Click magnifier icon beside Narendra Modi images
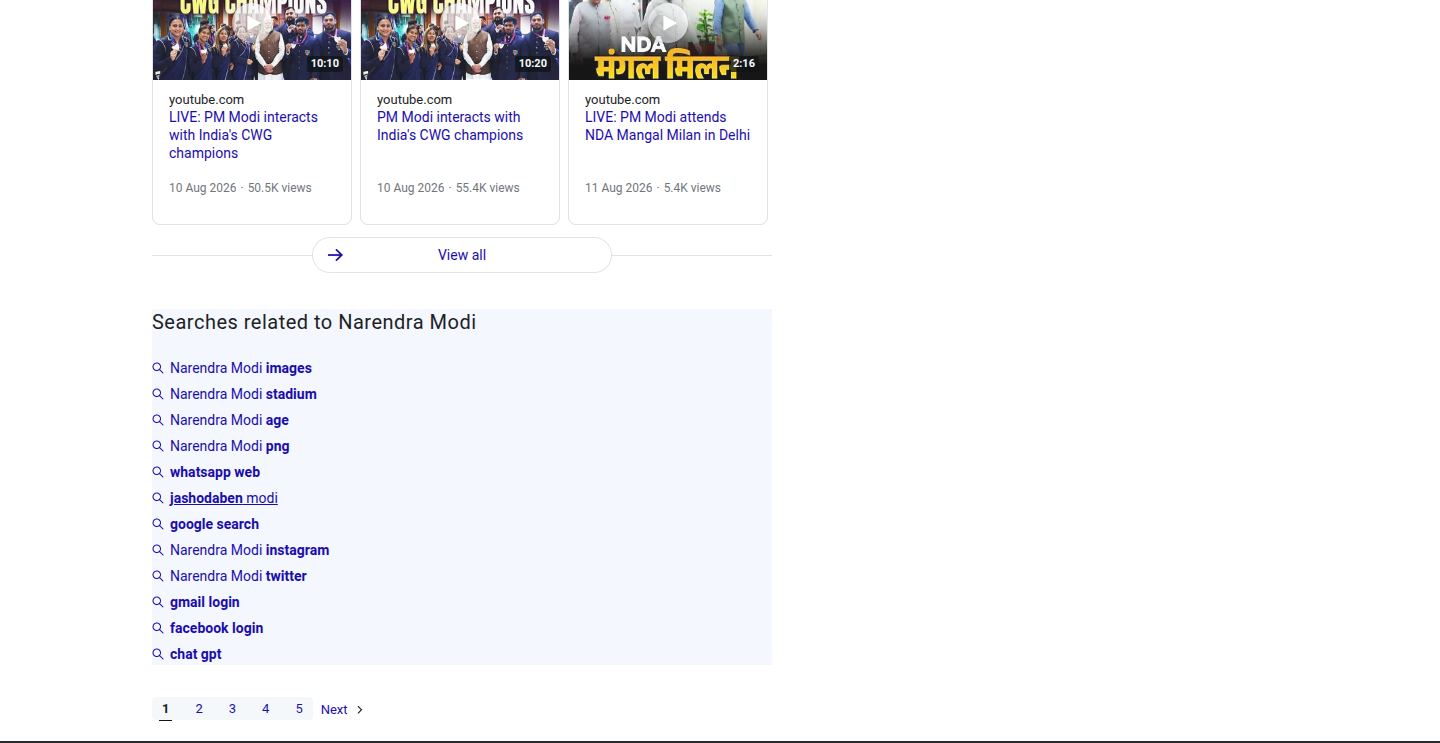 158,368
